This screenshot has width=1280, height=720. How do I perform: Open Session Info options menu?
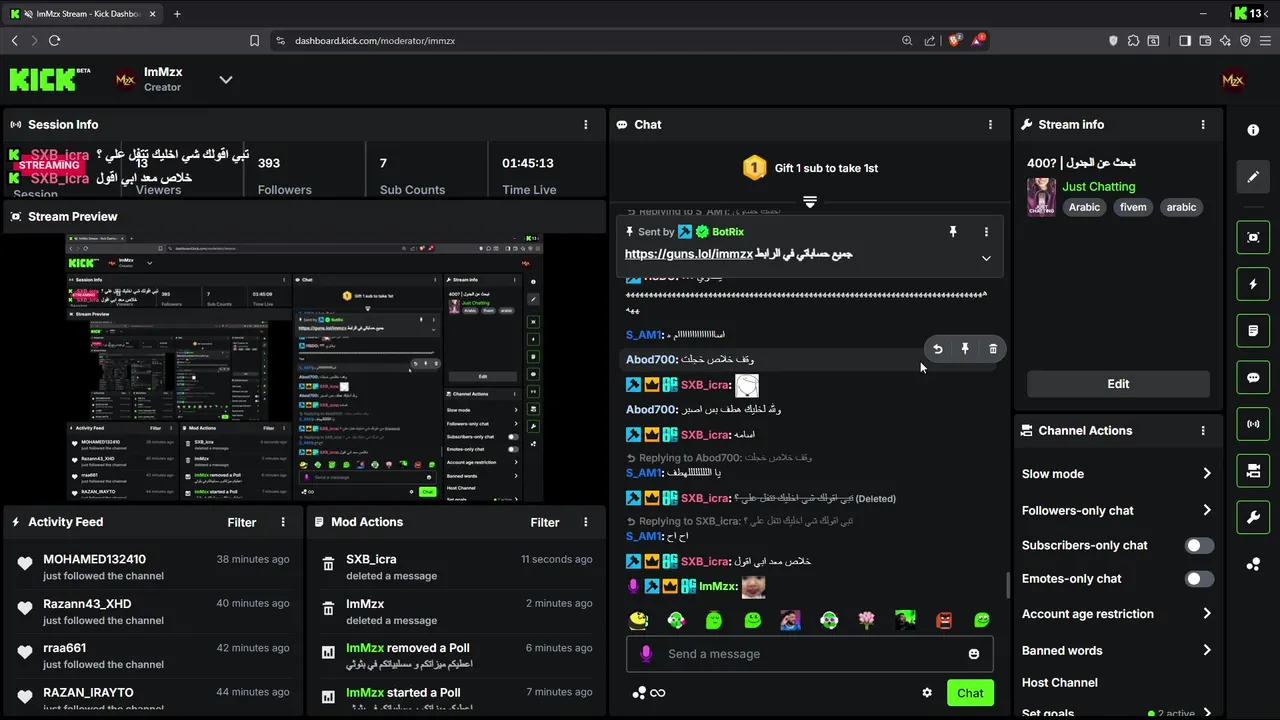pos(586,125)
